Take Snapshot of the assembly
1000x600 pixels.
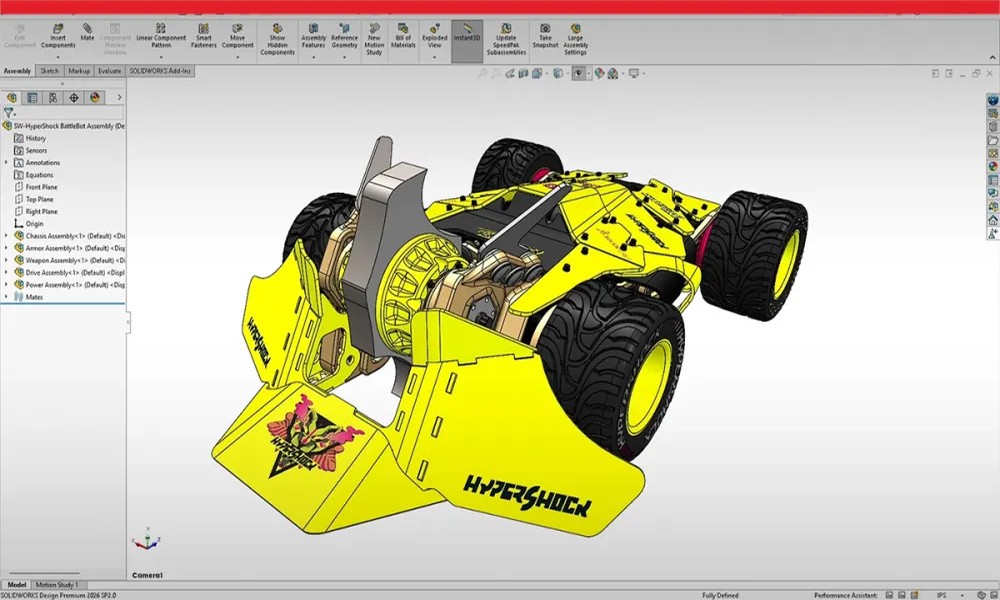pos(545,38)
